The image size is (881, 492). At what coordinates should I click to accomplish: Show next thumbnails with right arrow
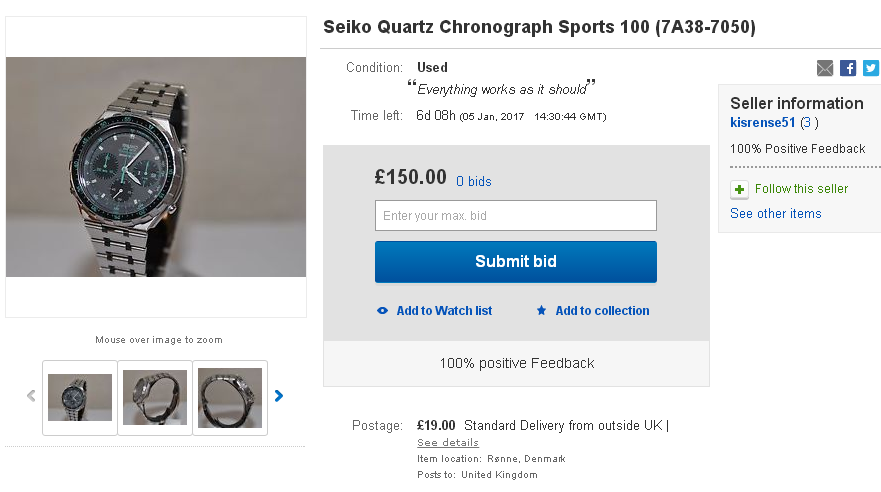point(279,396)
